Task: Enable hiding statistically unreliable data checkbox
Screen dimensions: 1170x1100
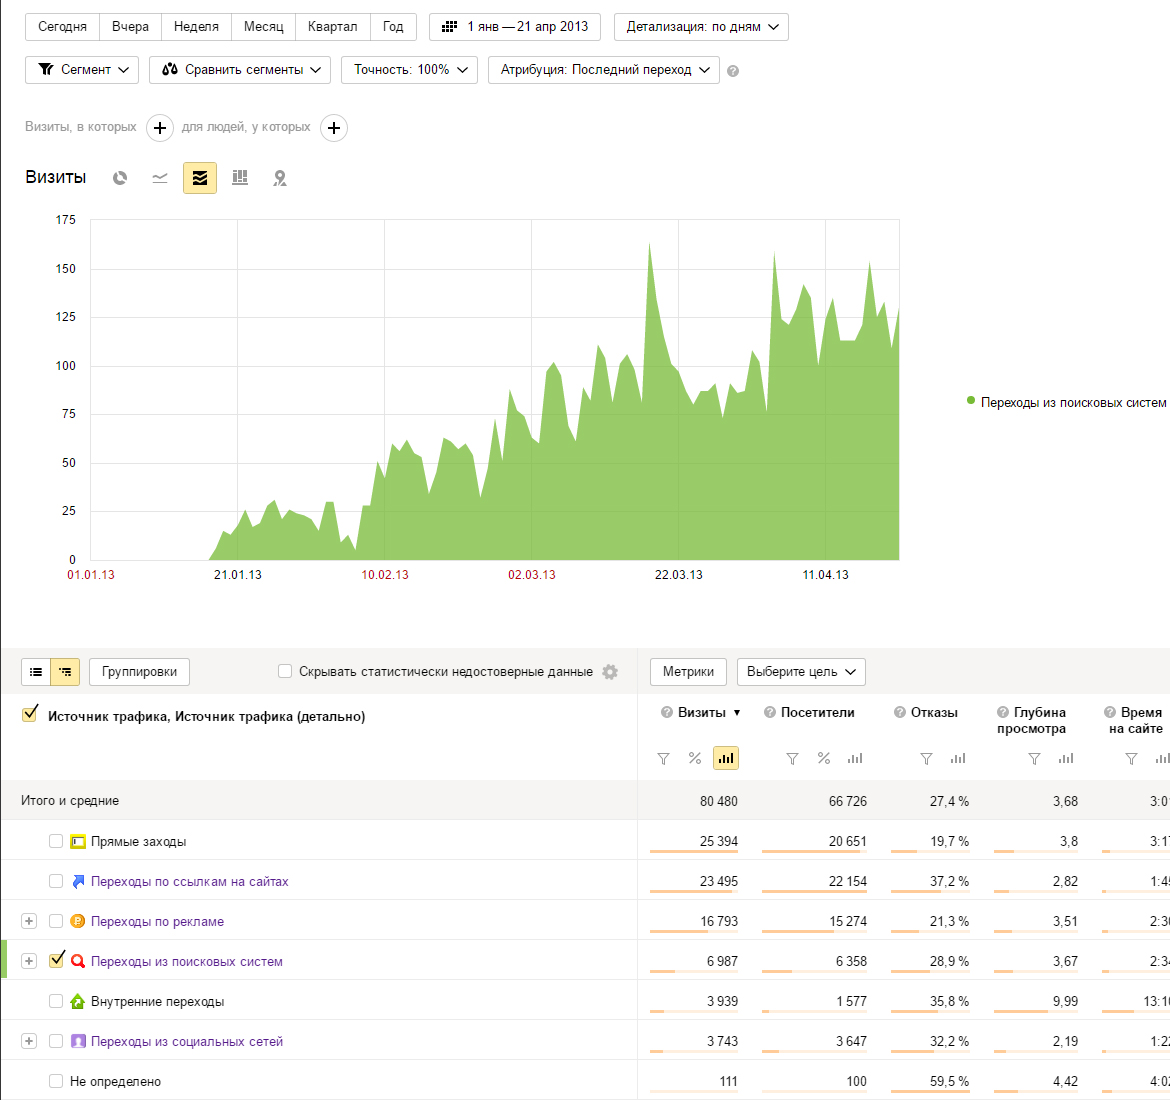Action: pos(285,672)
